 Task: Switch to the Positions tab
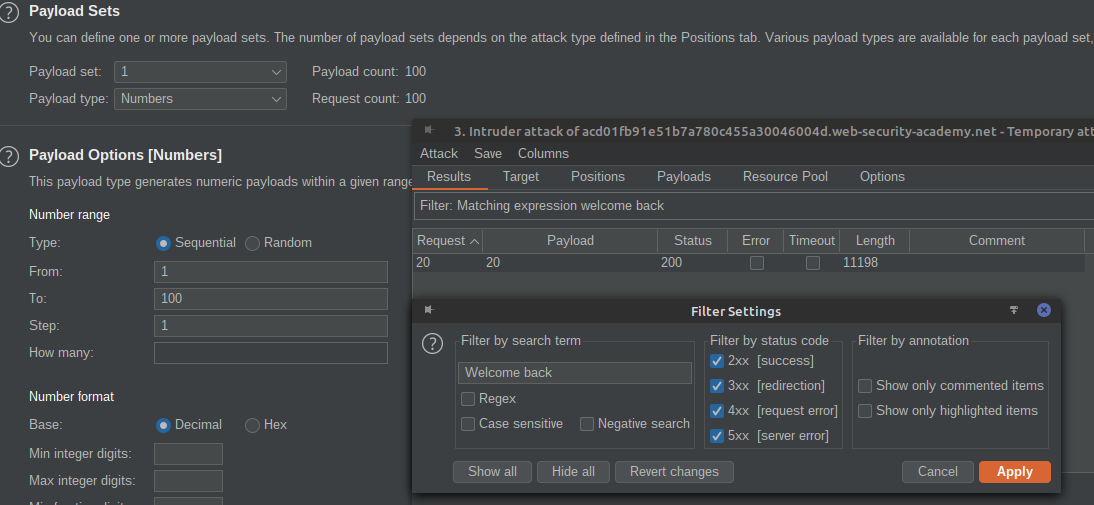point(598,177)
